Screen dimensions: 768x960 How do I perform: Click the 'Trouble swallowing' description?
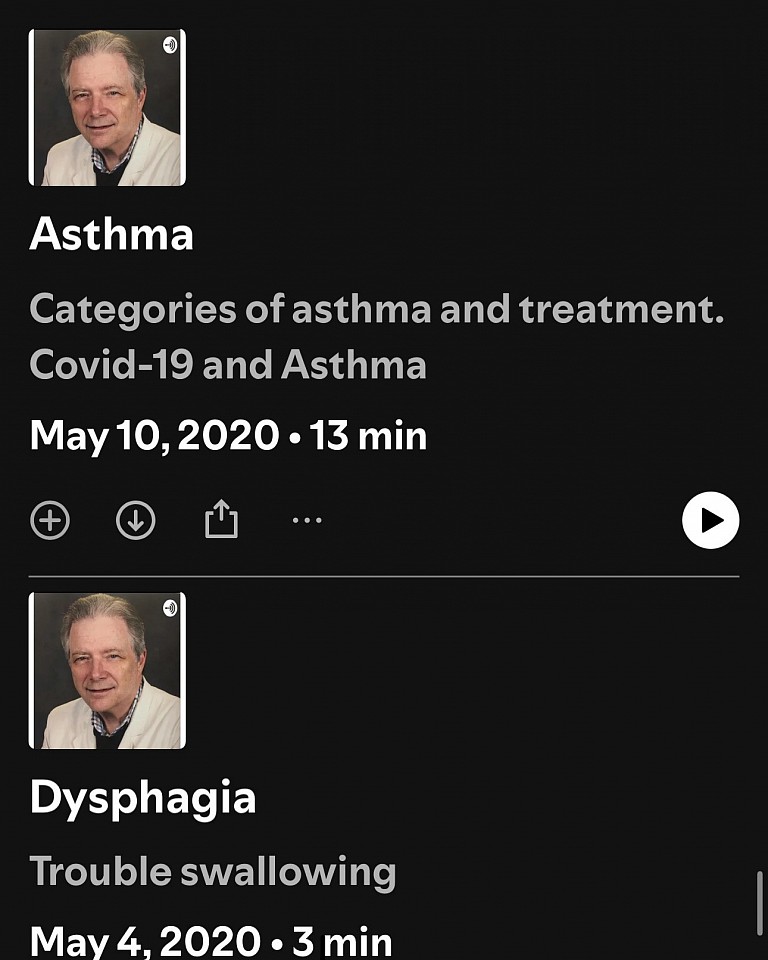(213, 872)
